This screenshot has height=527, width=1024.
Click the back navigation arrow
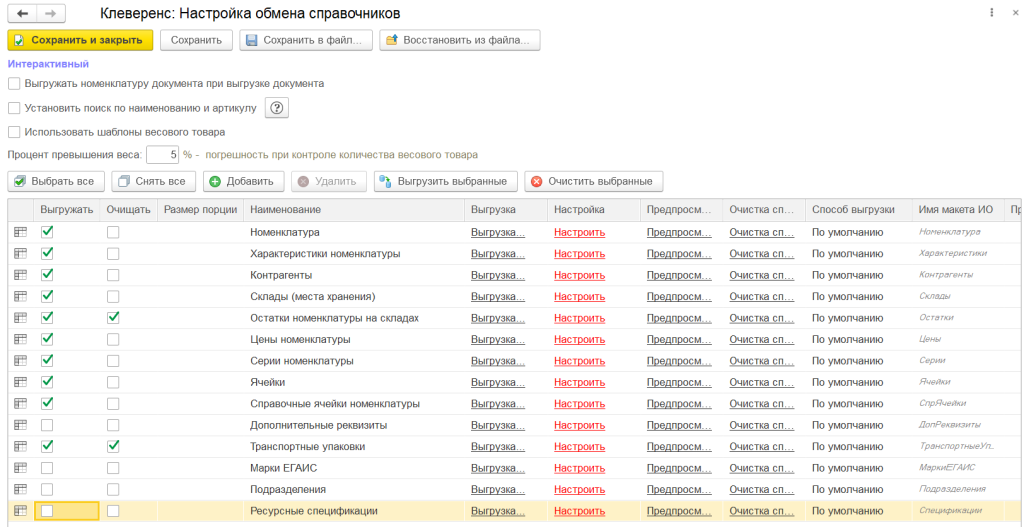23,14
